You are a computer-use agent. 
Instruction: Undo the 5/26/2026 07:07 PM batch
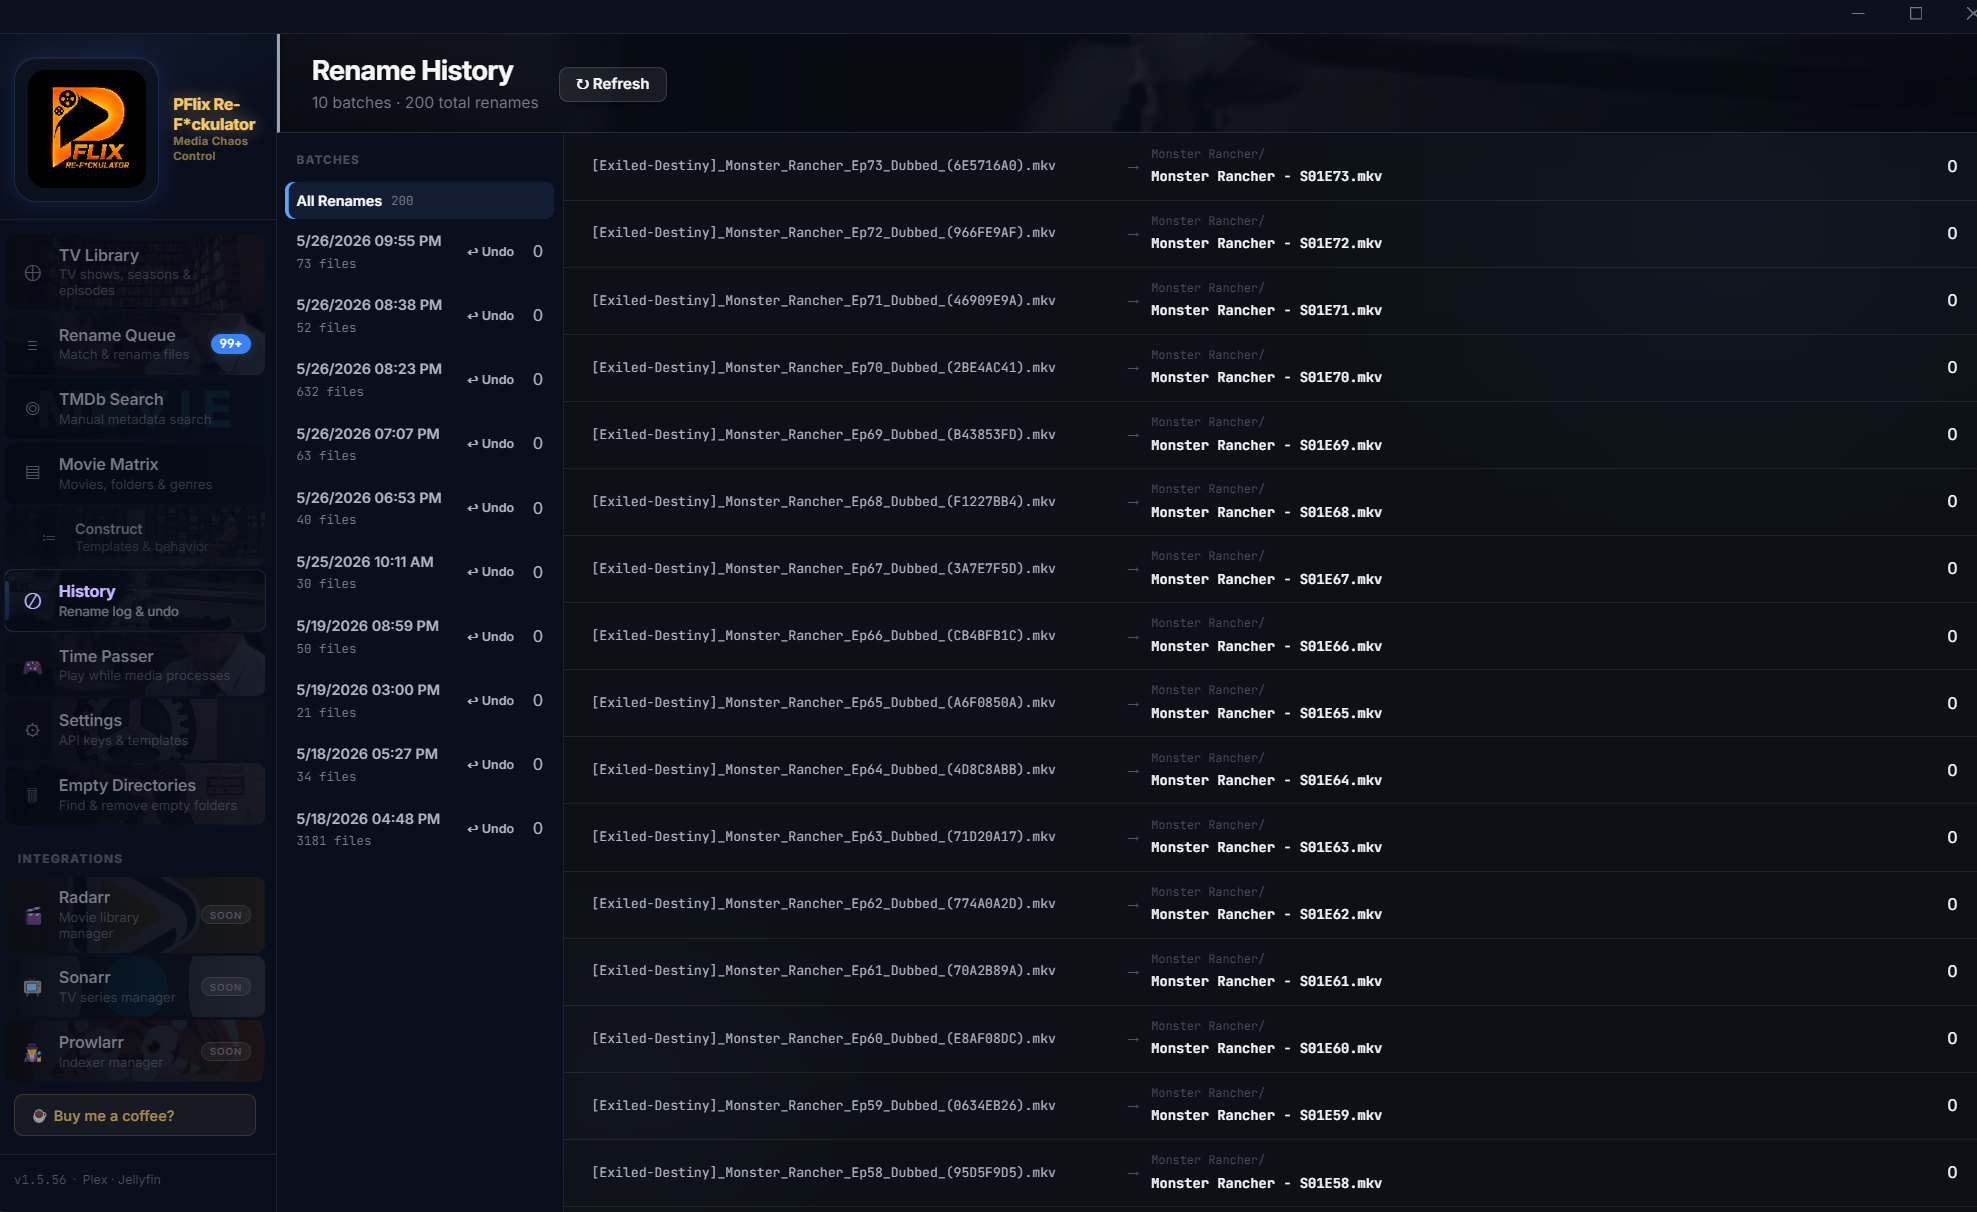491,444
